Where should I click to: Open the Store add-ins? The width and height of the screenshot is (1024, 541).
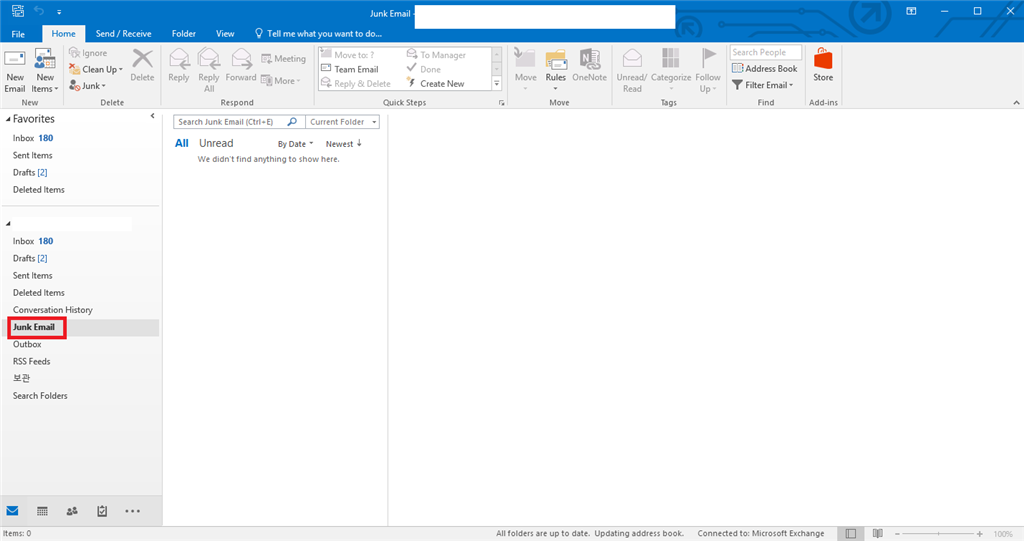[x=823, y=65]
